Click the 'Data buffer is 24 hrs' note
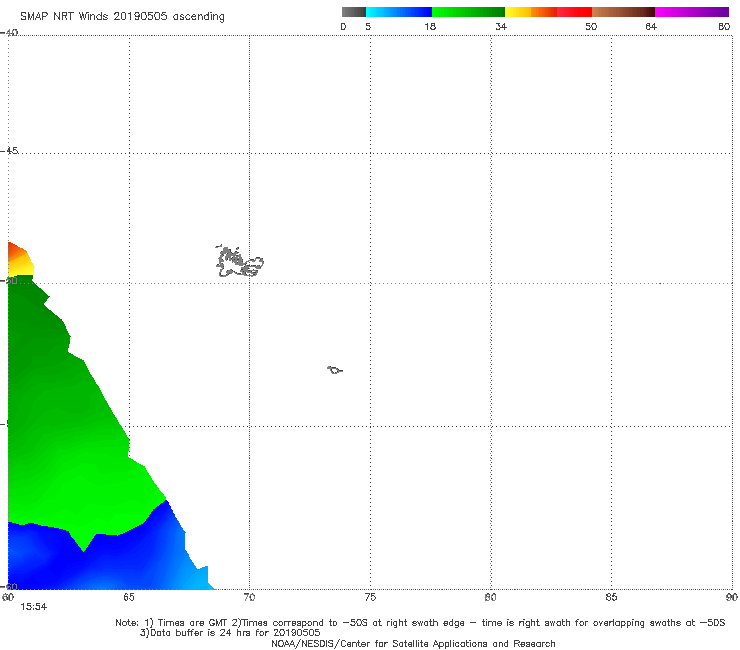The width and height of the screenshot is (740, 650). [230, 633]
